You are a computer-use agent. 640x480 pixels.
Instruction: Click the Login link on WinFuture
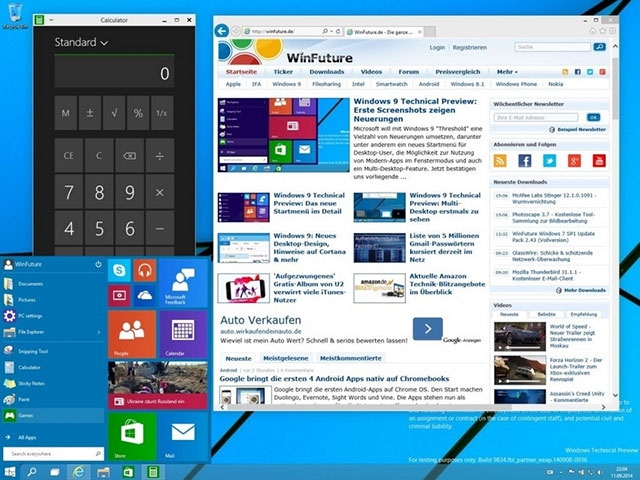point(437,47)
